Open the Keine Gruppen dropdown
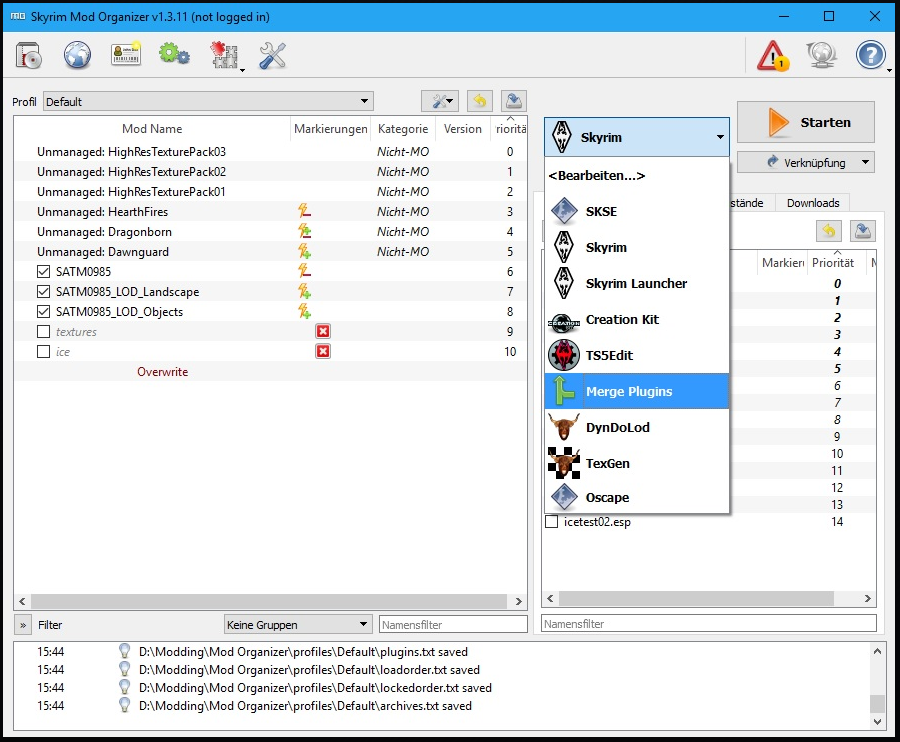The image size is (900, 742). tap(297, 624)
